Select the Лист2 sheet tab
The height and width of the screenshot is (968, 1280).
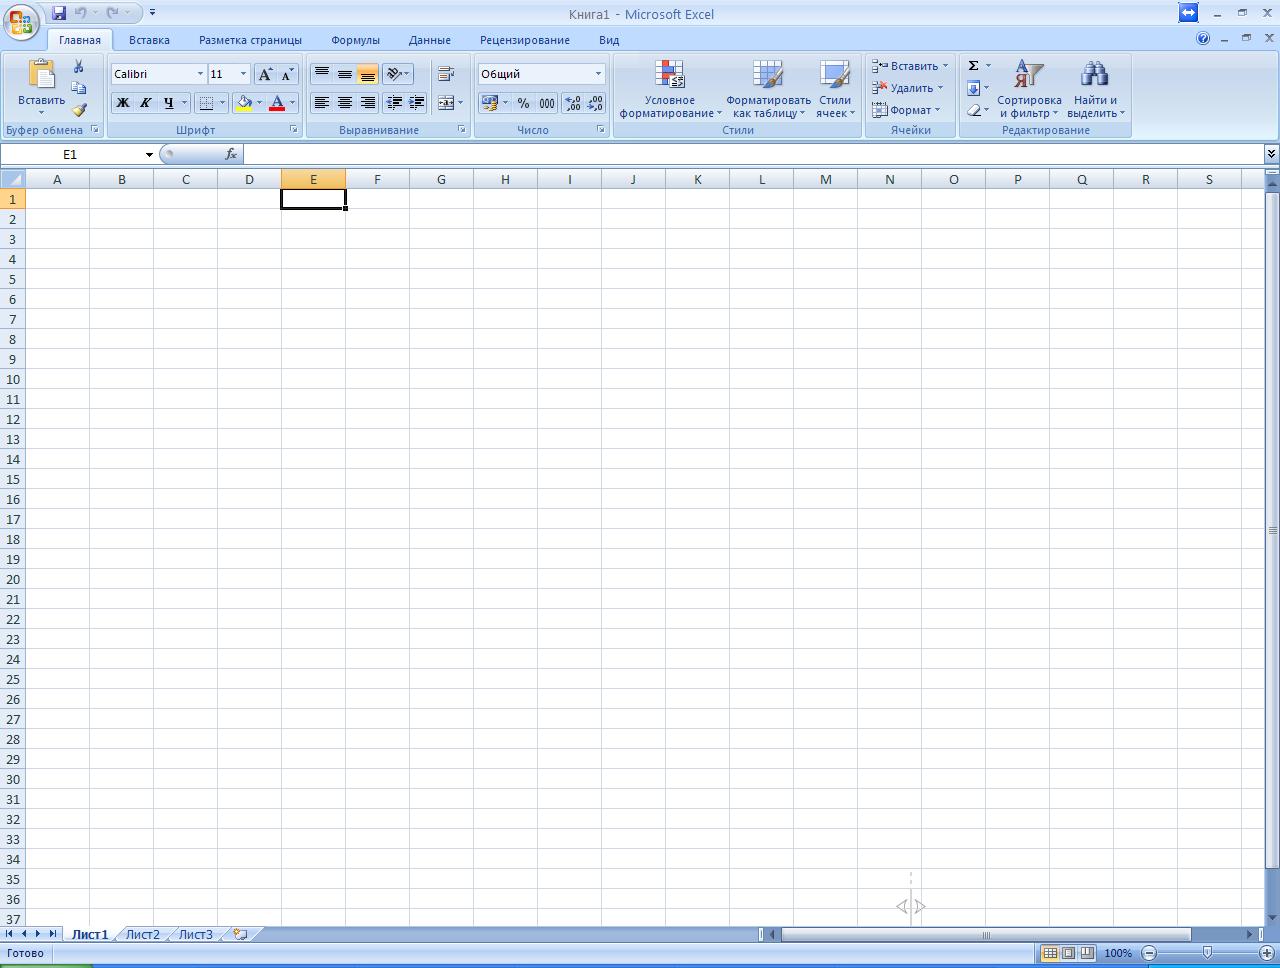pyautogui.click(x=142, y=934)
